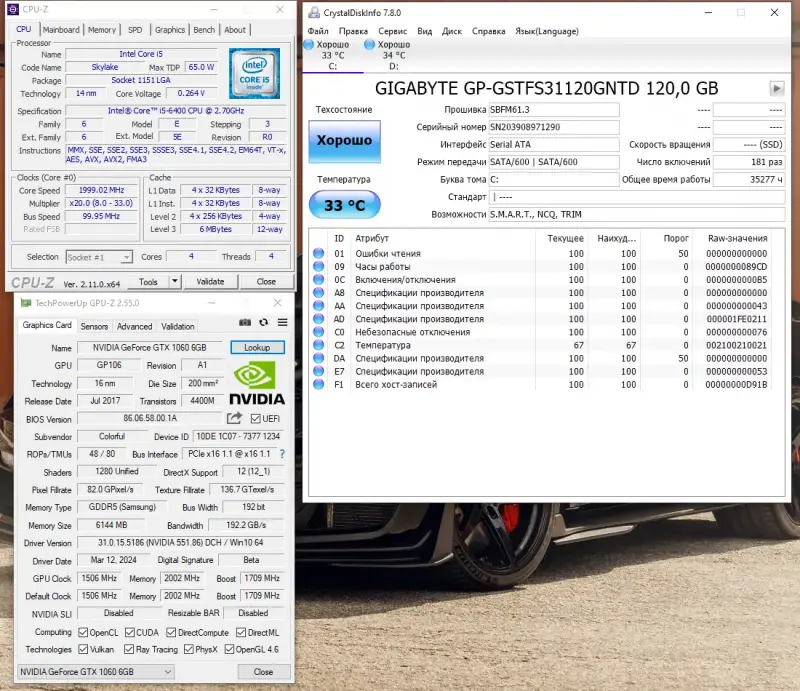
Task: Click status circle for attribute AD row
Action: 318,319
